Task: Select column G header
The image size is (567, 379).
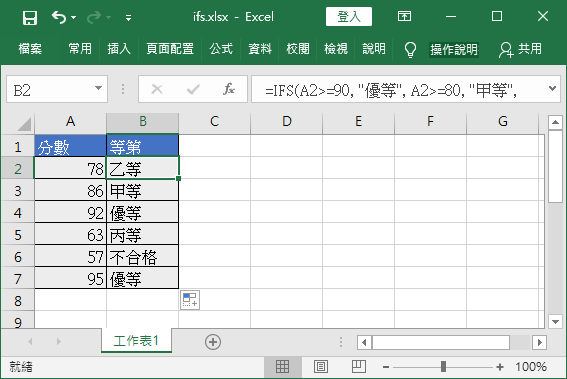Action: pyautogui.click(x=503, y=122)
